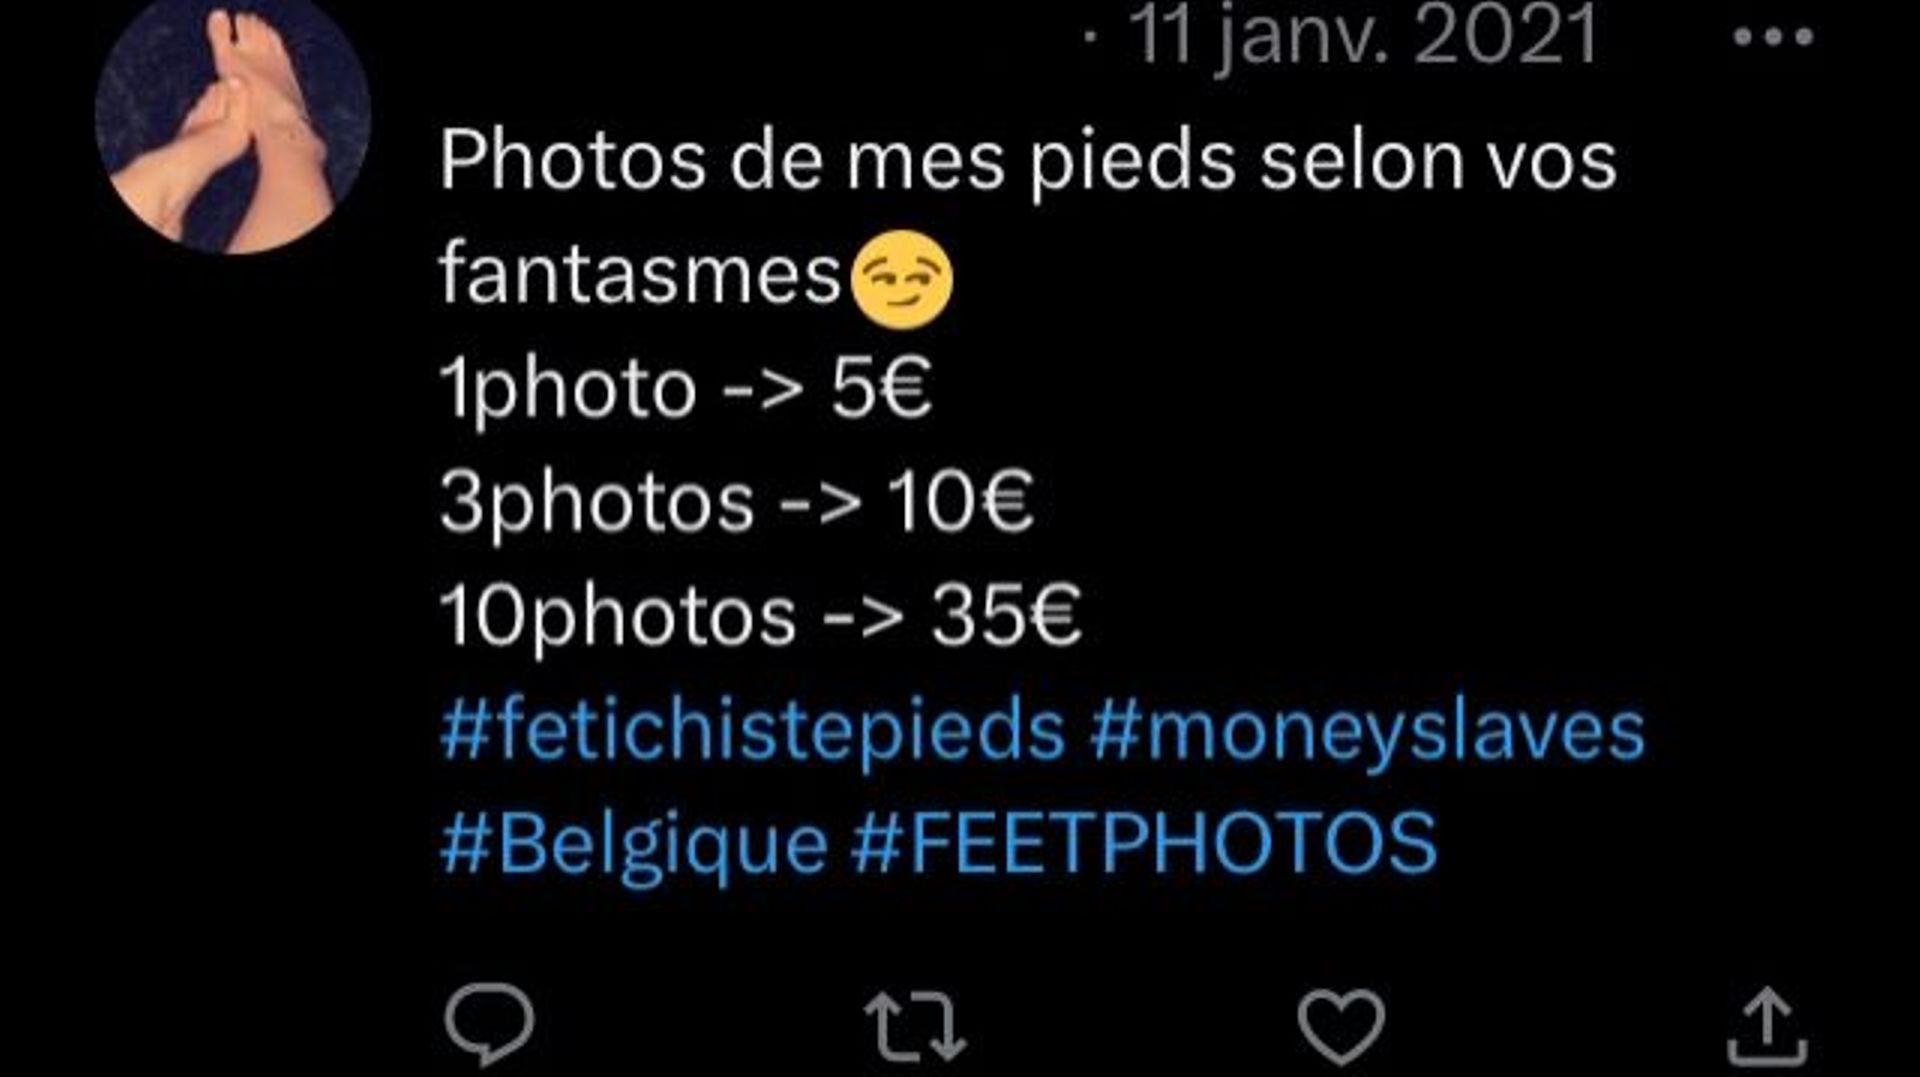Click the smirking face emoji
This screenshot has height=1077, width=1920.
pos(901,279)
